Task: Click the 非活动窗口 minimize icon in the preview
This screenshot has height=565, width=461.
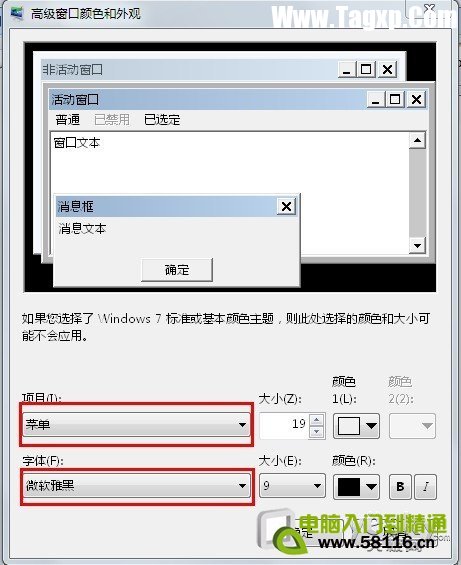Action: (346, 69)
